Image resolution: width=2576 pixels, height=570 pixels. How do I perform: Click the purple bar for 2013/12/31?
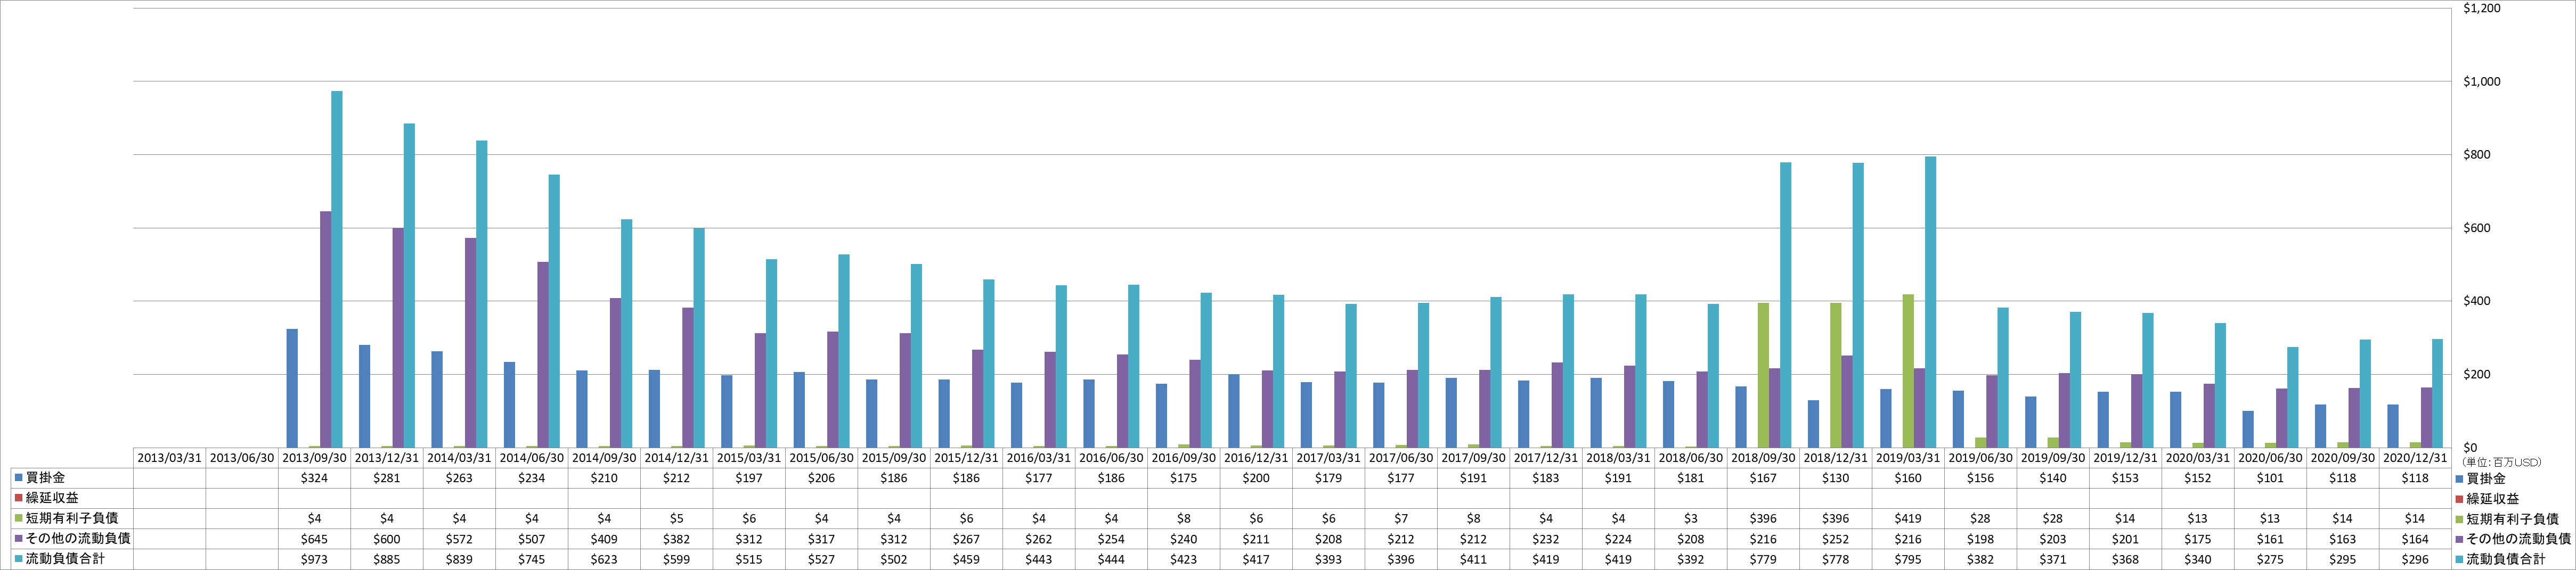[398, 337]
